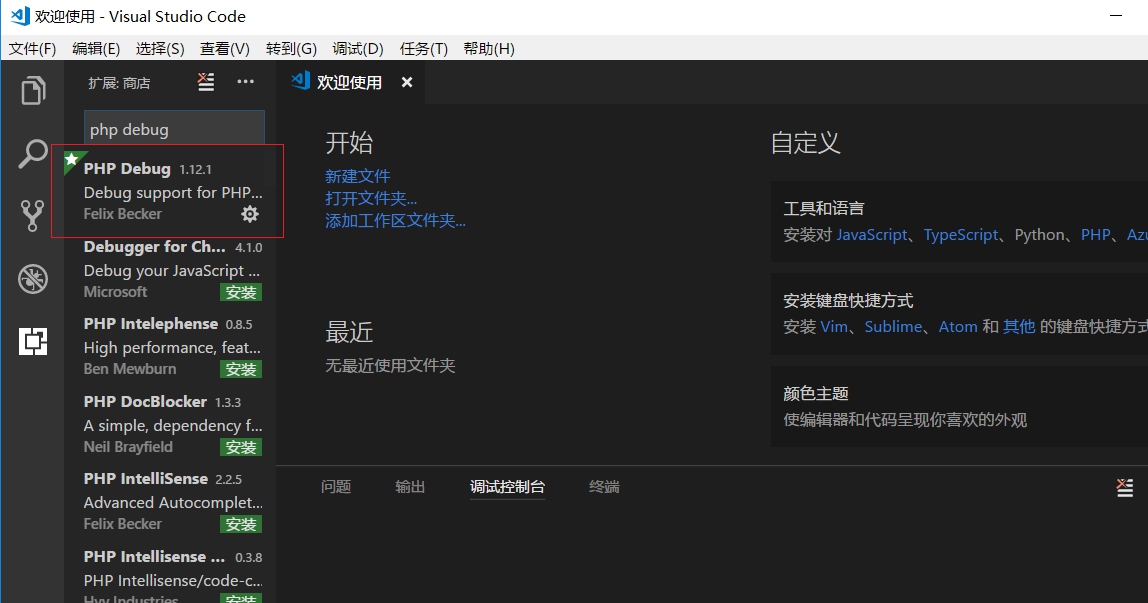
Task: Click the 工具和语言 heading
Action: click(824, 209)
